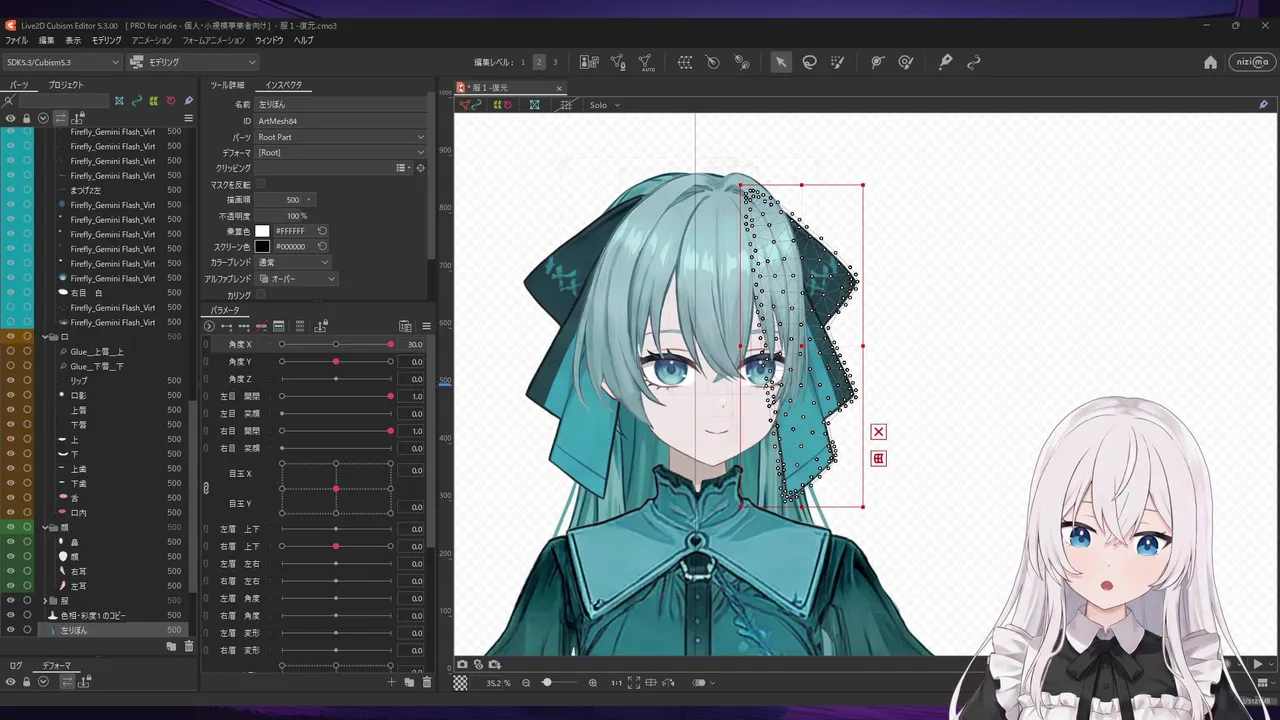Screen dimensions: 1280x720
Task: Open the SDK5.3/Cubism5.3 version dropdown
Action: [x=62, y=62]
